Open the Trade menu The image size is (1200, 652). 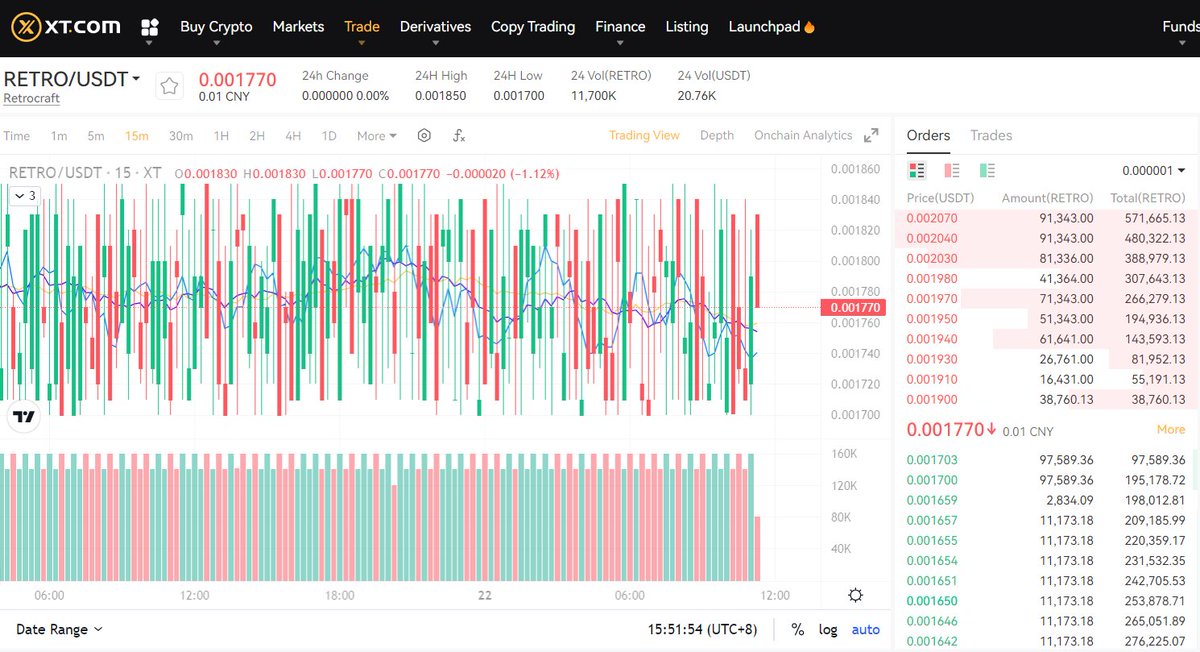pyautogui.click(x=362, y=27)
